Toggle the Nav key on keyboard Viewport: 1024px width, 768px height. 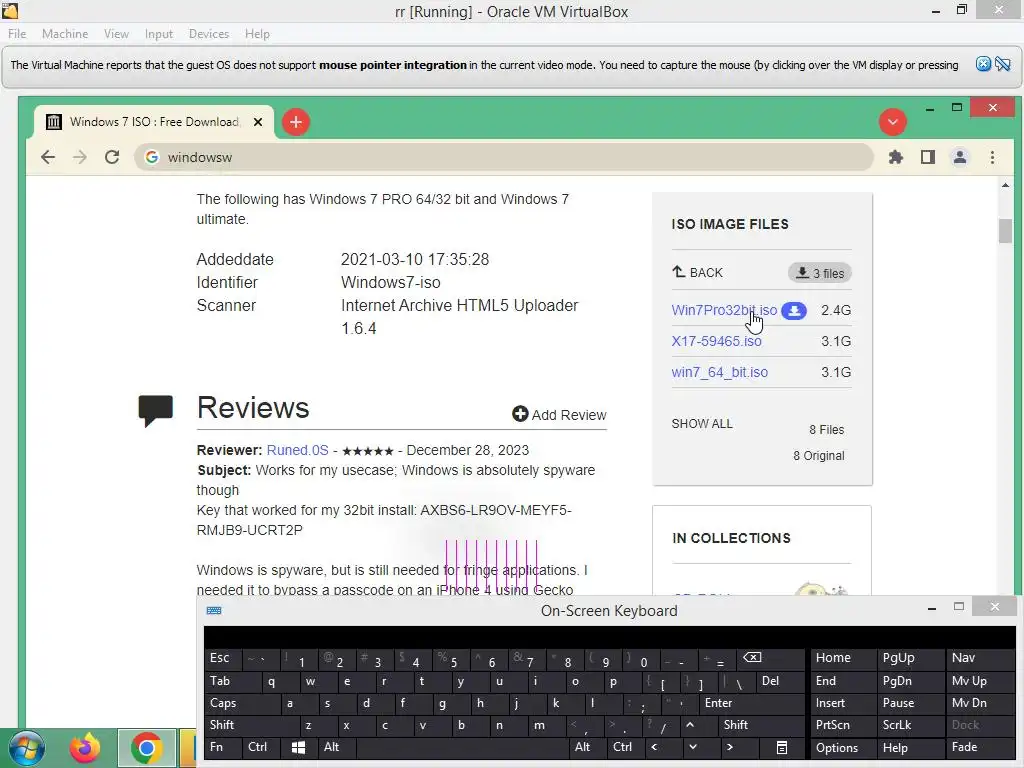980,658
